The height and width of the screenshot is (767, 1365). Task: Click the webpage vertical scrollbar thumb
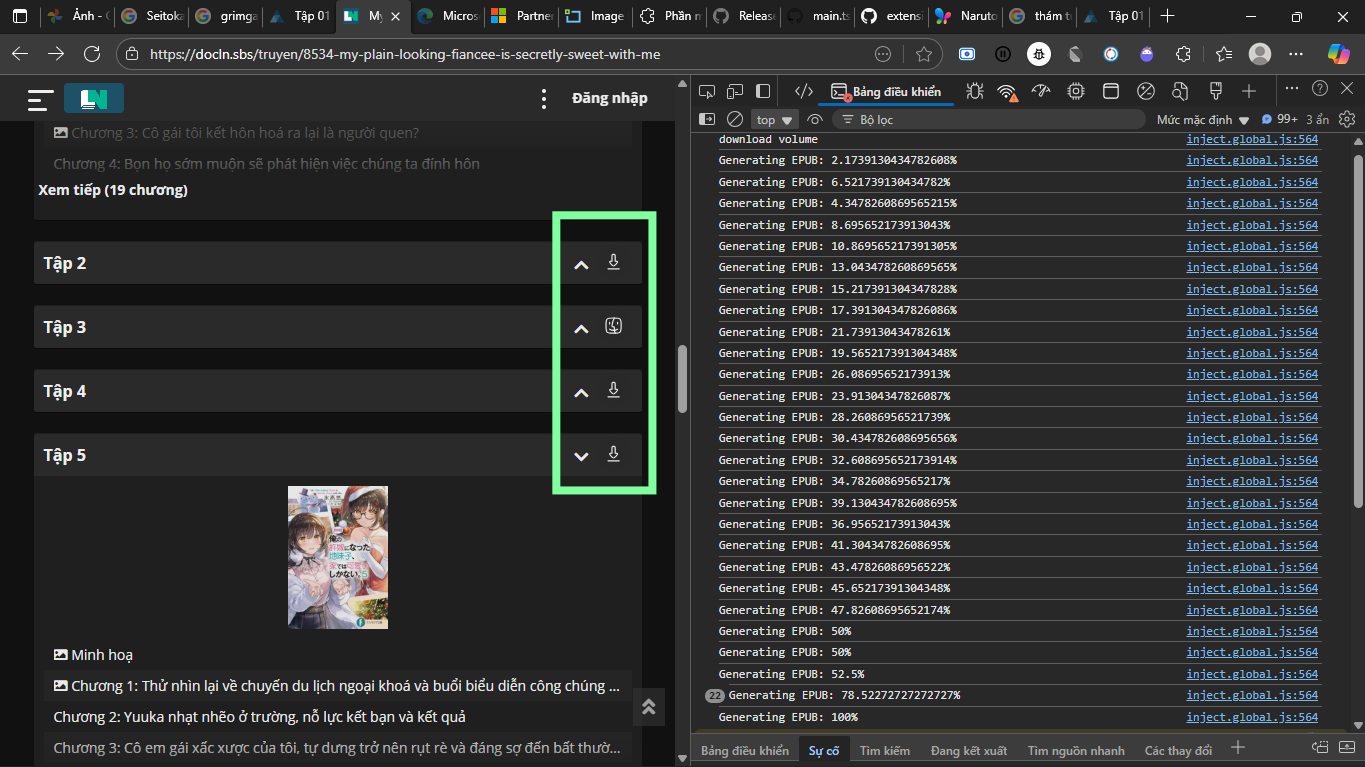coord(682,378)
